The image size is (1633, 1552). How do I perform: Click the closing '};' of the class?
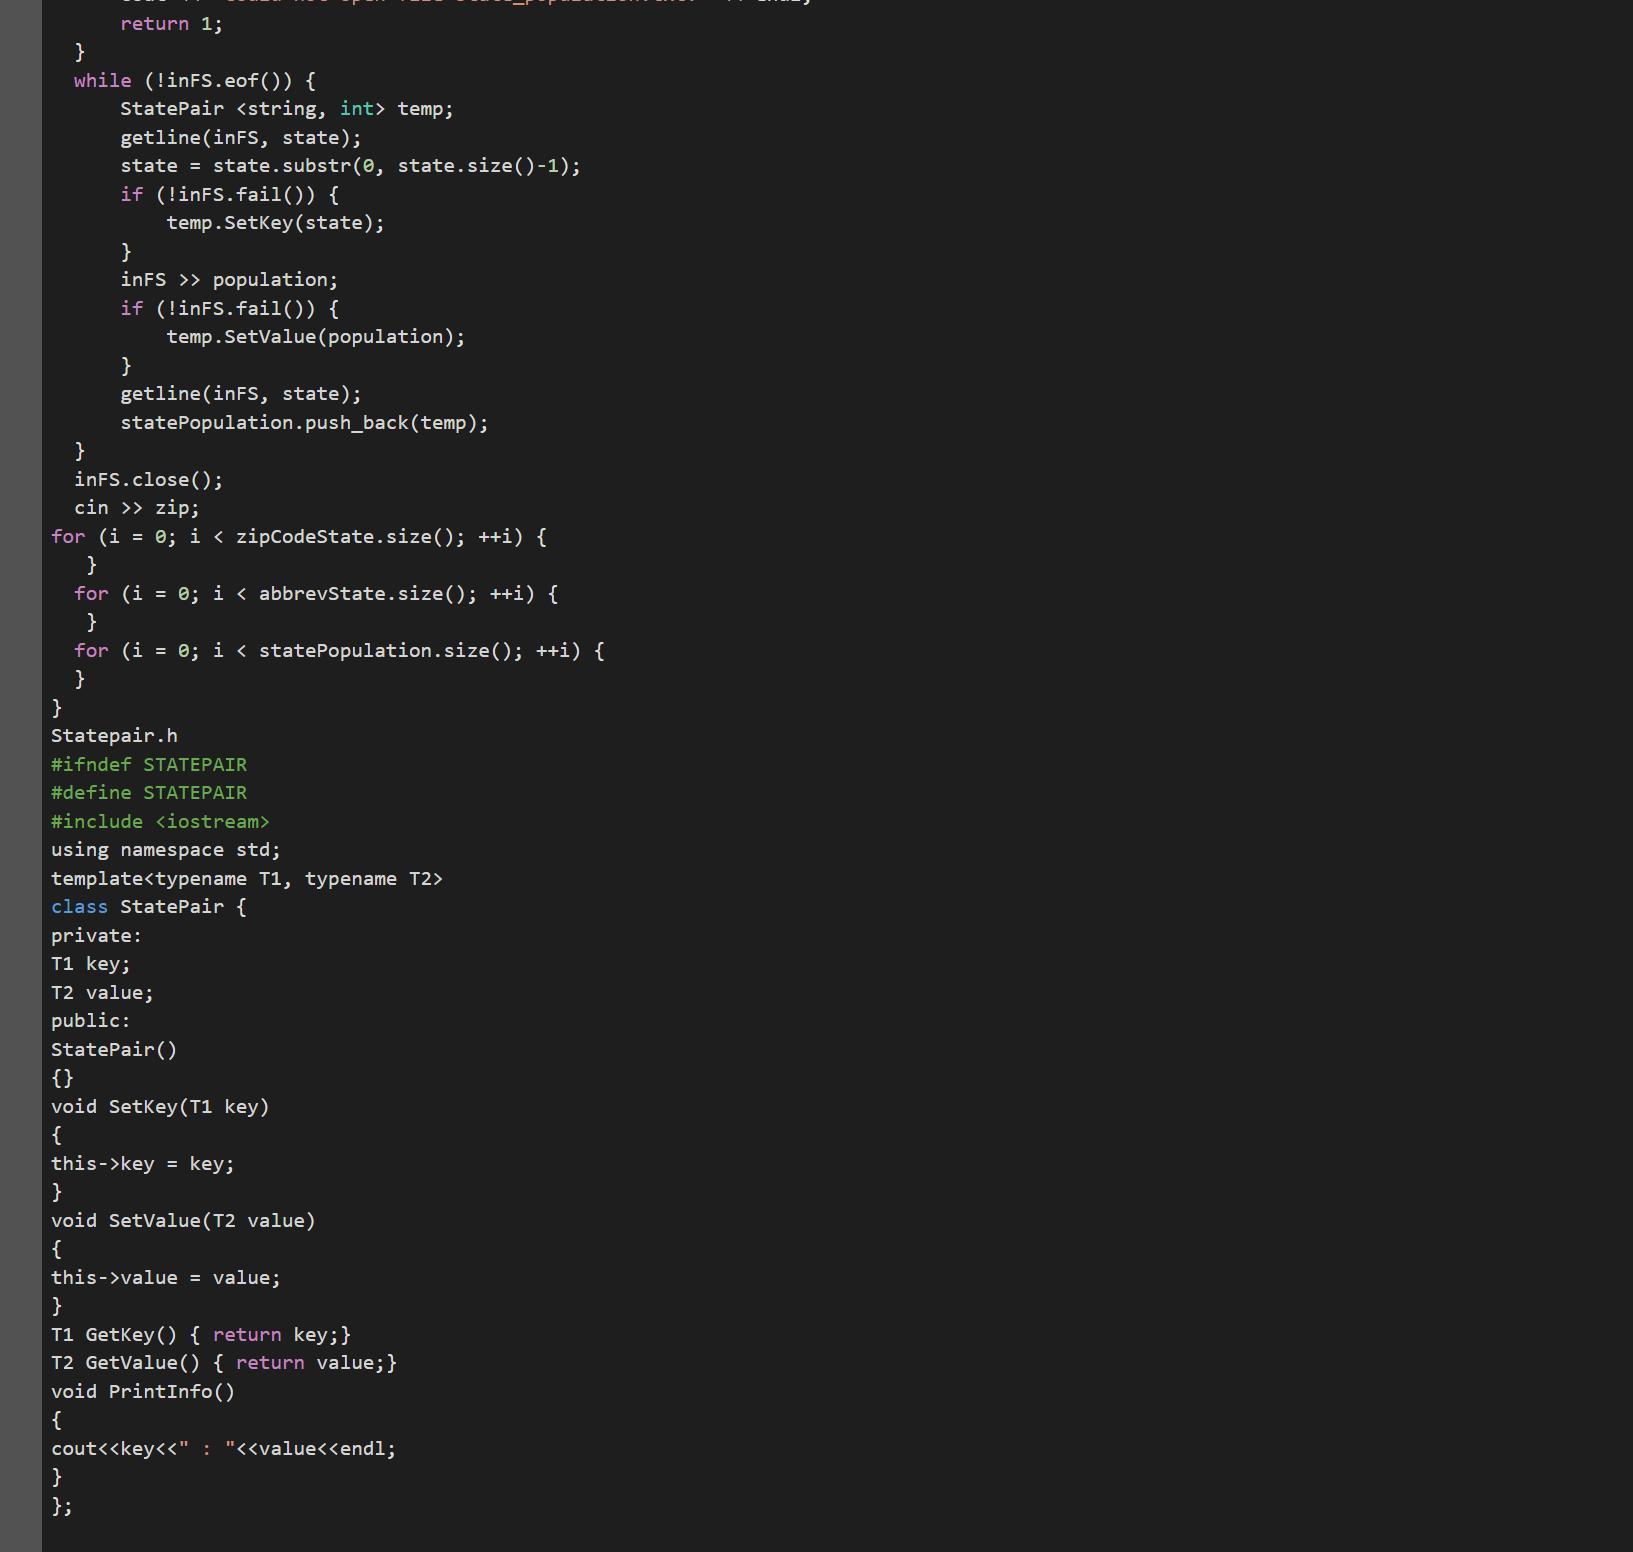[62, 1506]
